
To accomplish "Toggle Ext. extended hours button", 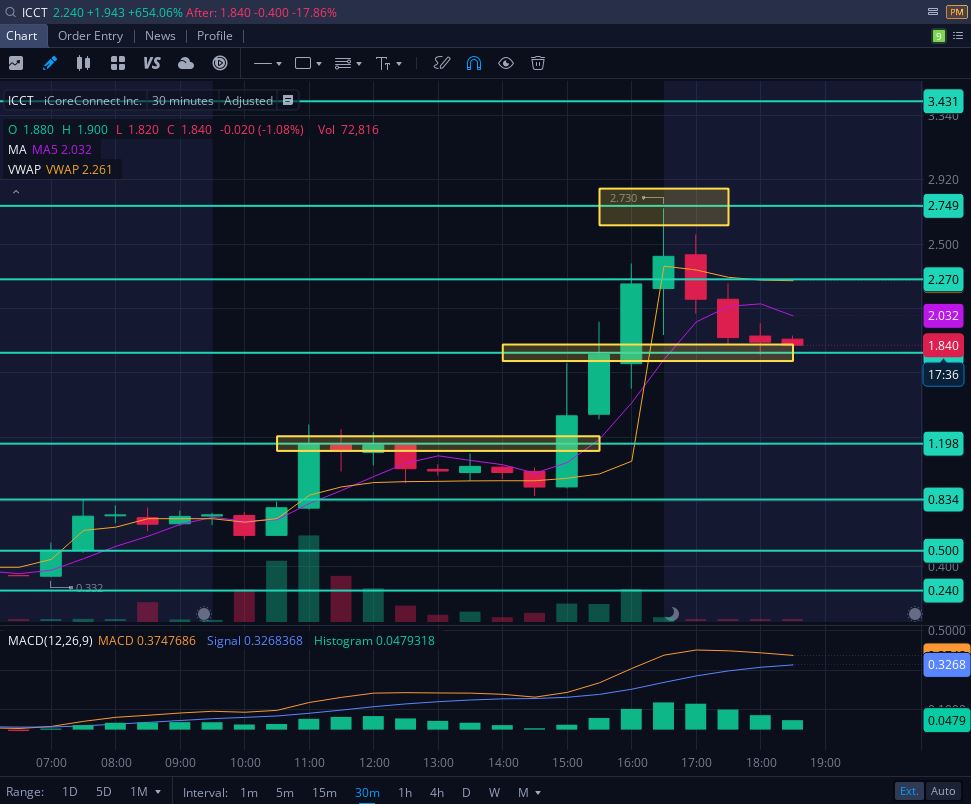I will point(909,791).
